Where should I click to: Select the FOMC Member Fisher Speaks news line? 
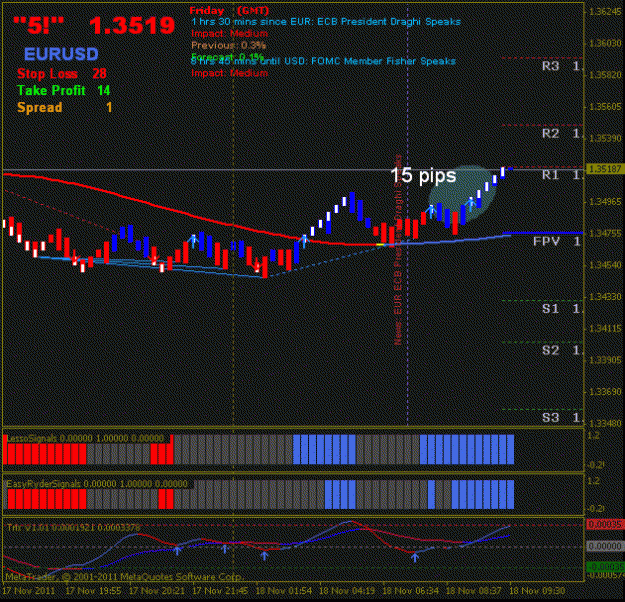[323, 61]
